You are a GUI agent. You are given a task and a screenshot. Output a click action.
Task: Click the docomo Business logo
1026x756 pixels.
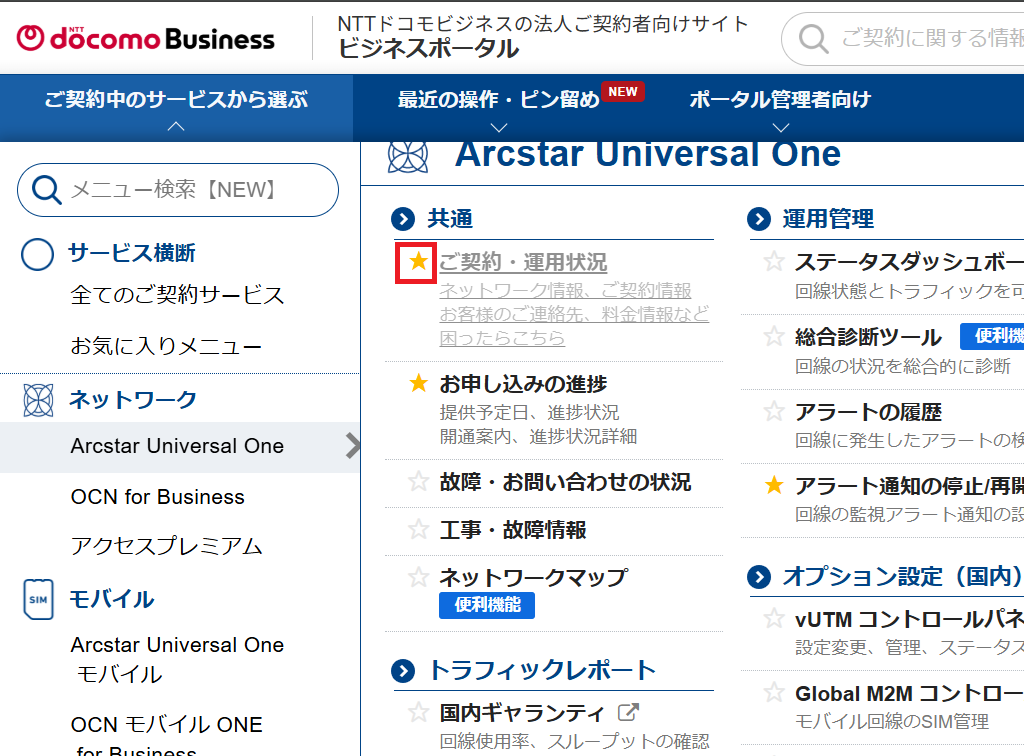click(146, 38)
